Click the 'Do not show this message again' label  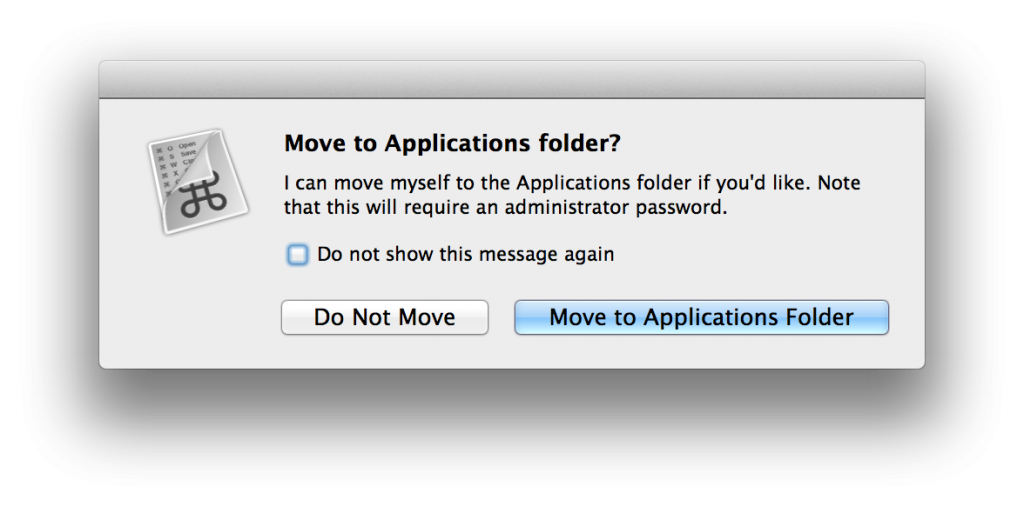point(465,254)
